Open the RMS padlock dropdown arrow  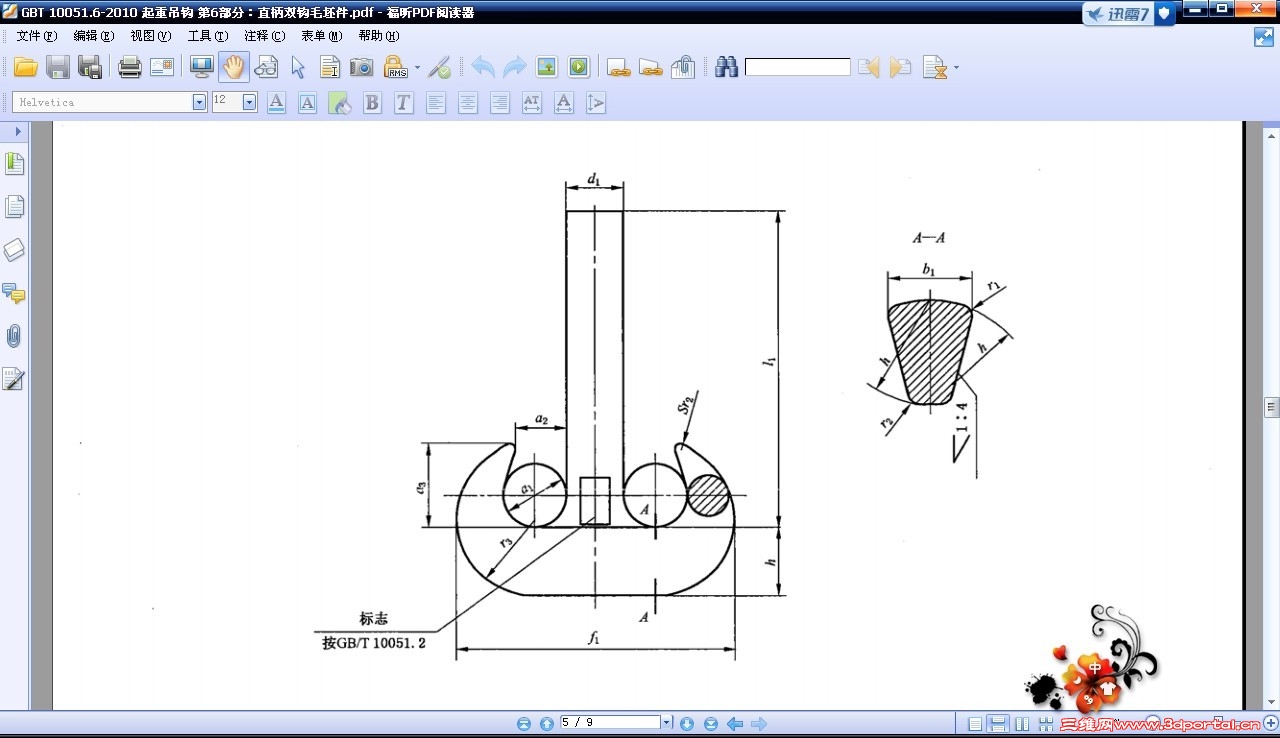417,68
